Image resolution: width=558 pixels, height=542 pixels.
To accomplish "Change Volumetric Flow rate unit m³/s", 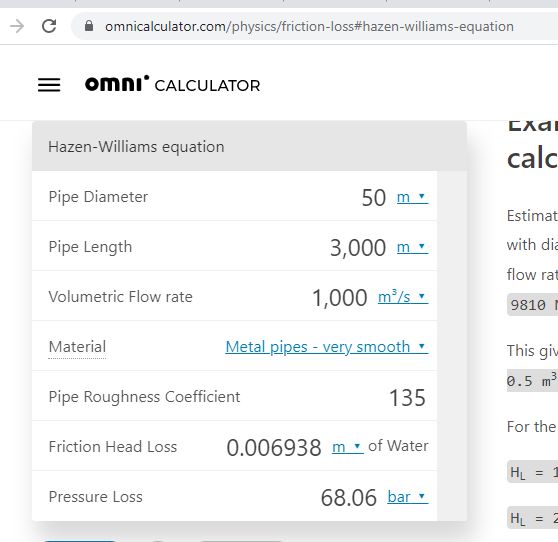I will point(403,297).
